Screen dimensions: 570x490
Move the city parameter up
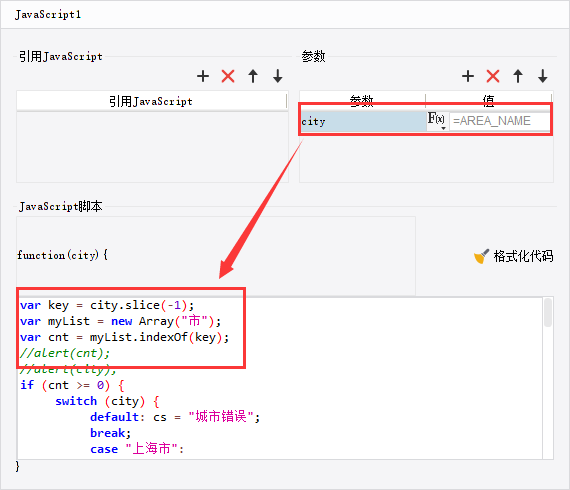click(518, 76)
